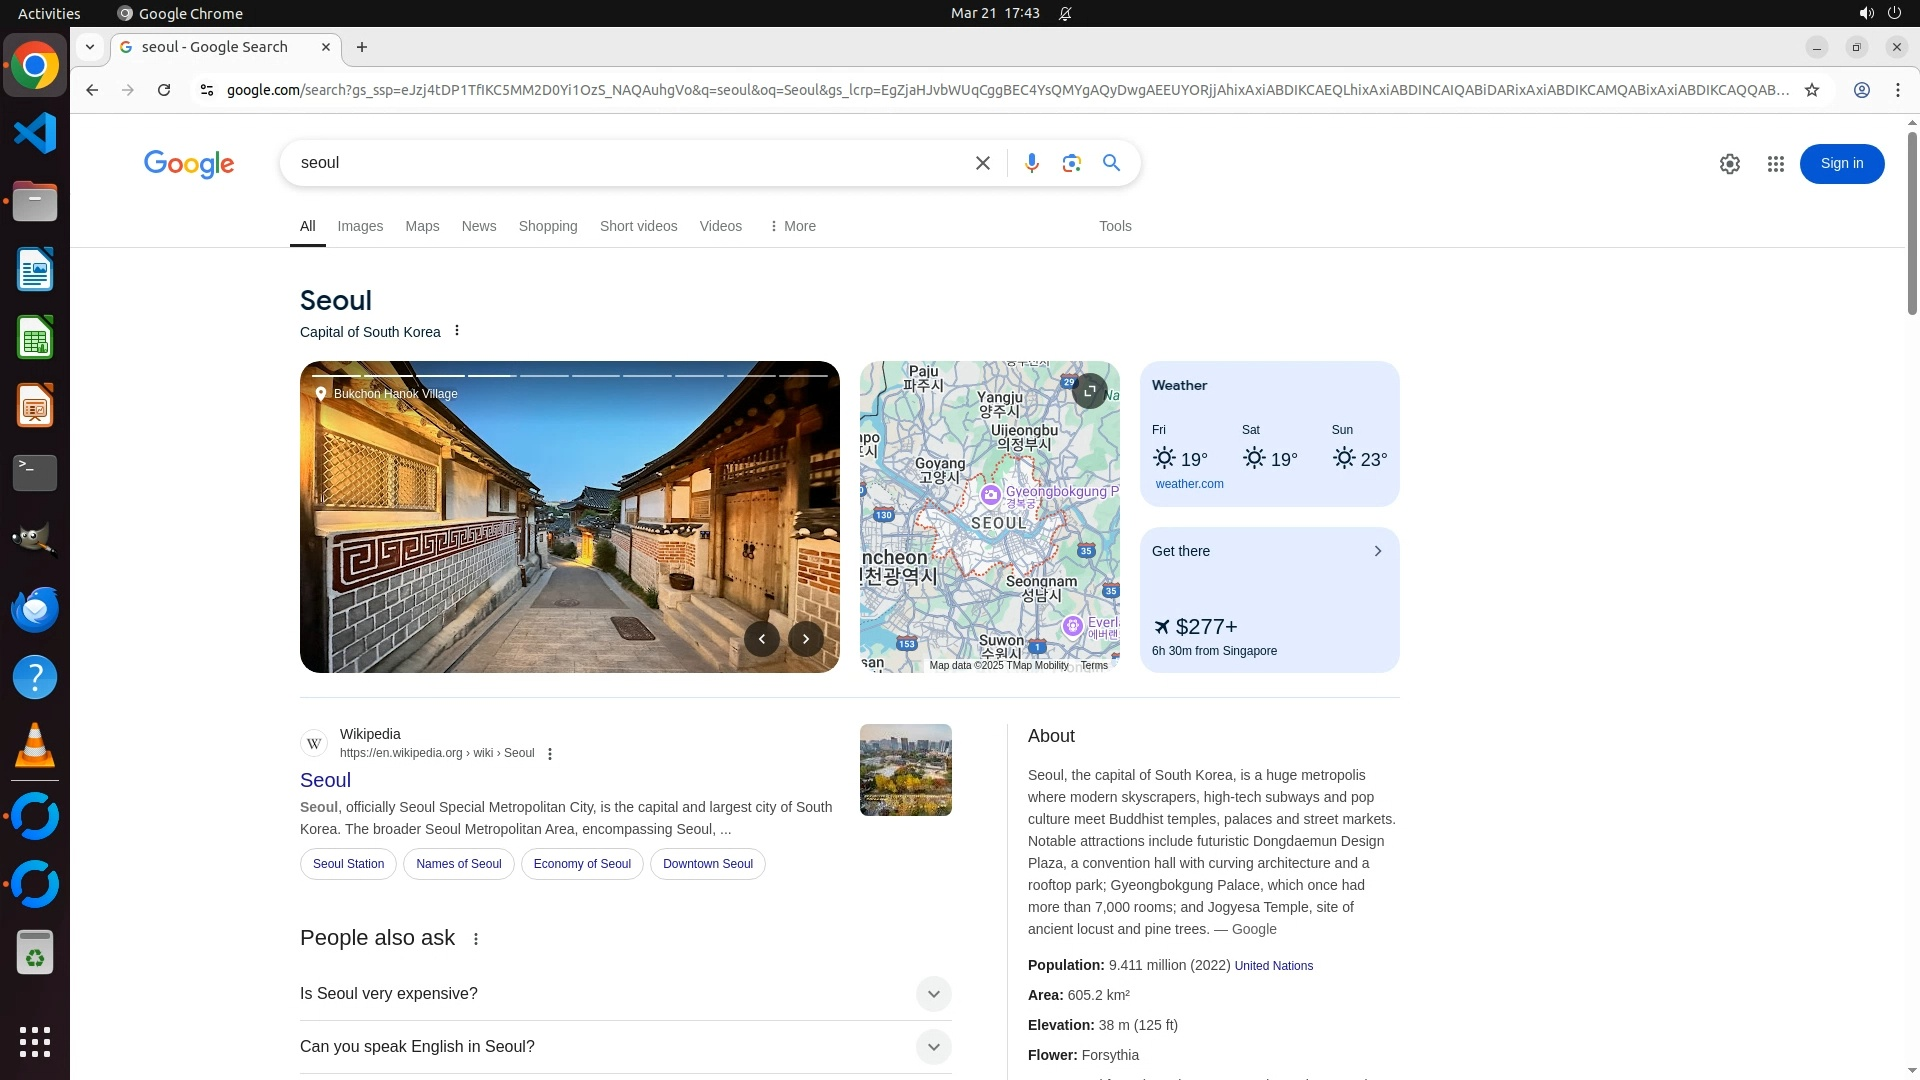Clear the search box text
Screen dimensions: 1920x1080
982,163
